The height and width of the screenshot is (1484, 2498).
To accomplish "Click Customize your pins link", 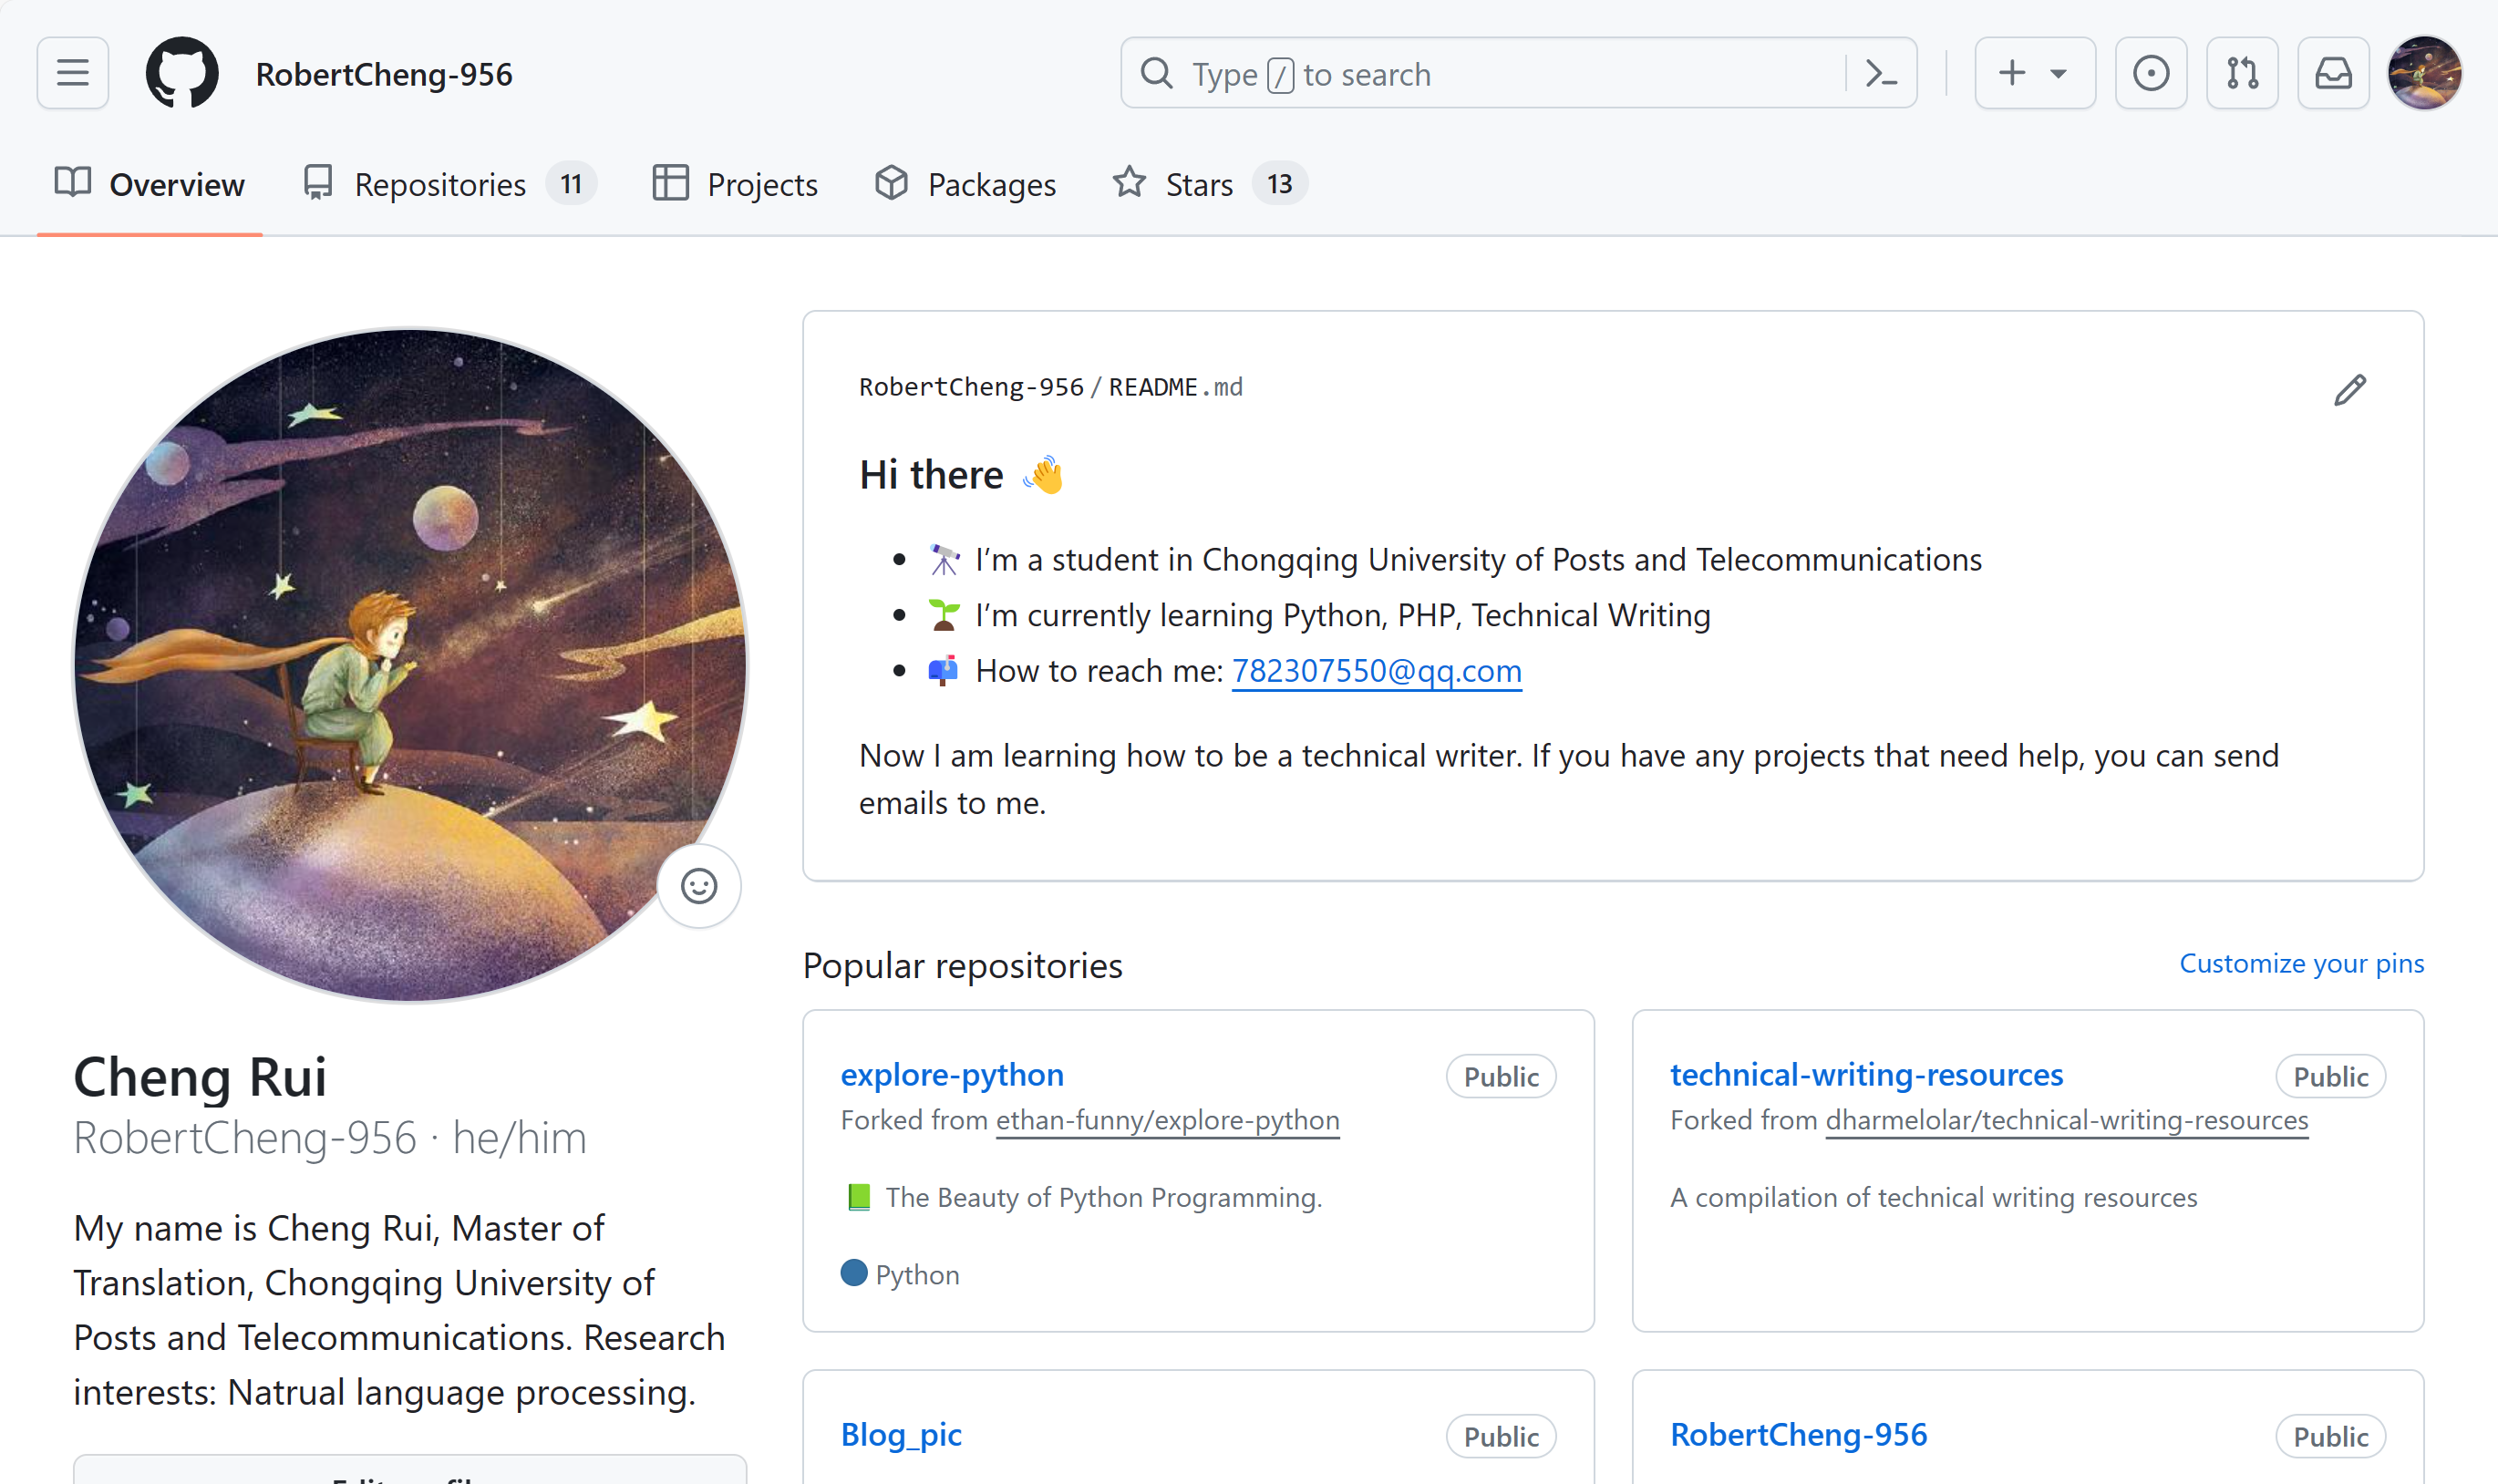I will pos(2300,963).
